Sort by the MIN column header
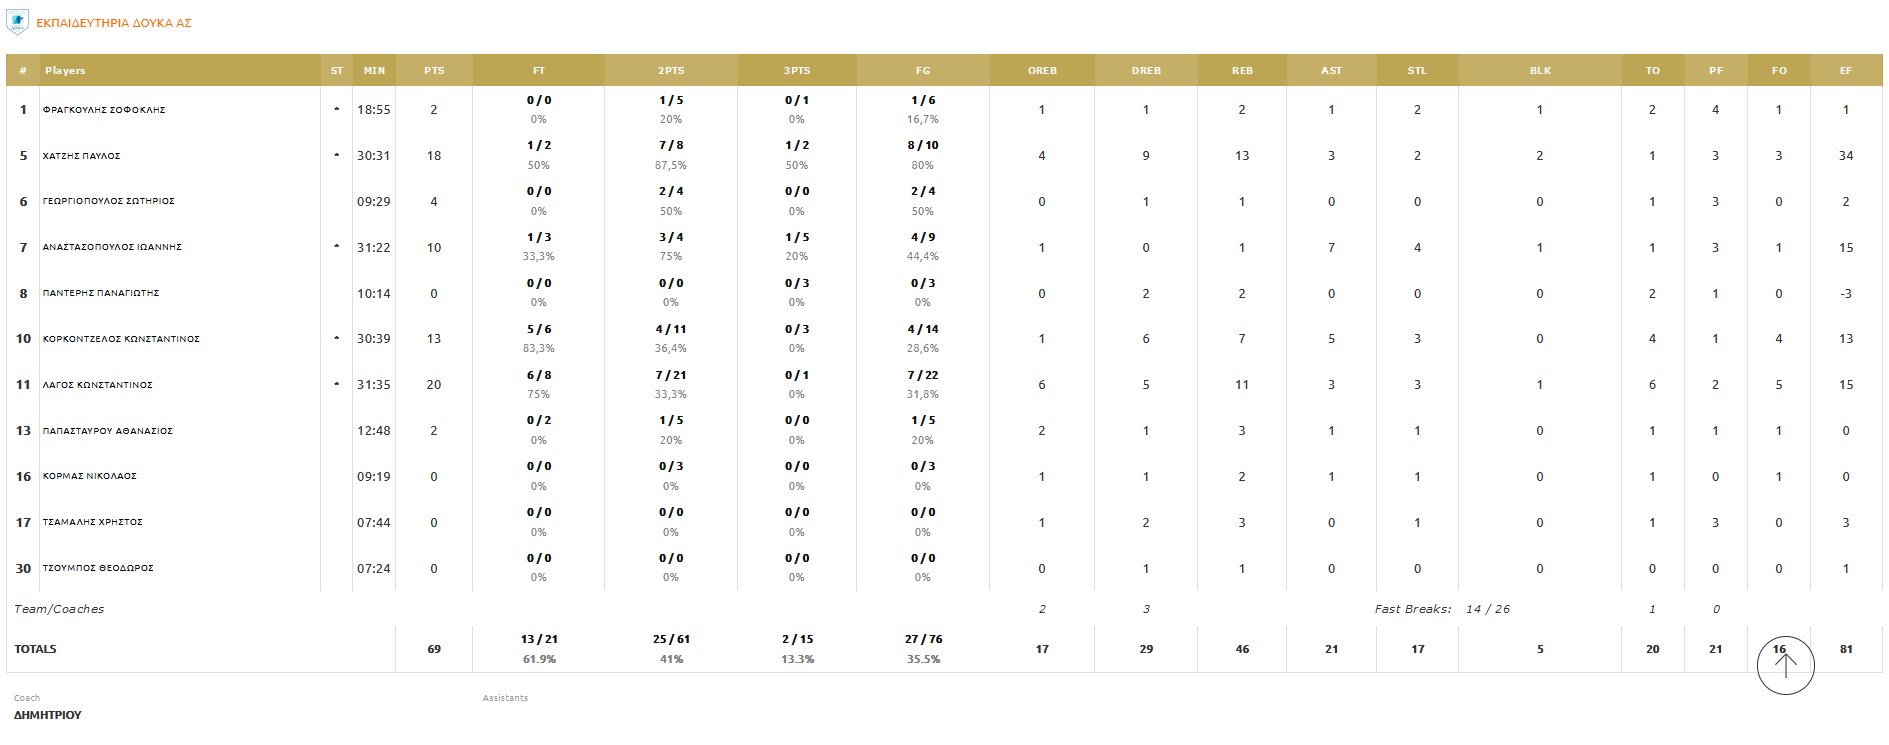1889x745 pixels. 374,71
